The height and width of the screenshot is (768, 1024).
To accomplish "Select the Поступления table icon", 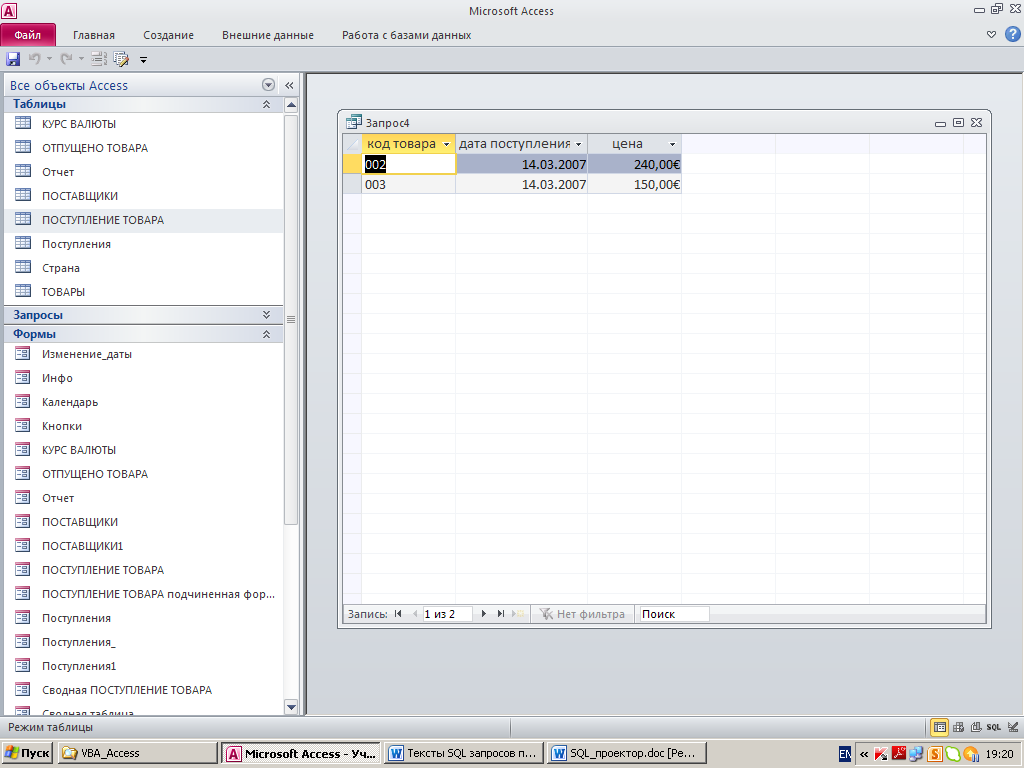I will point(23,243).
